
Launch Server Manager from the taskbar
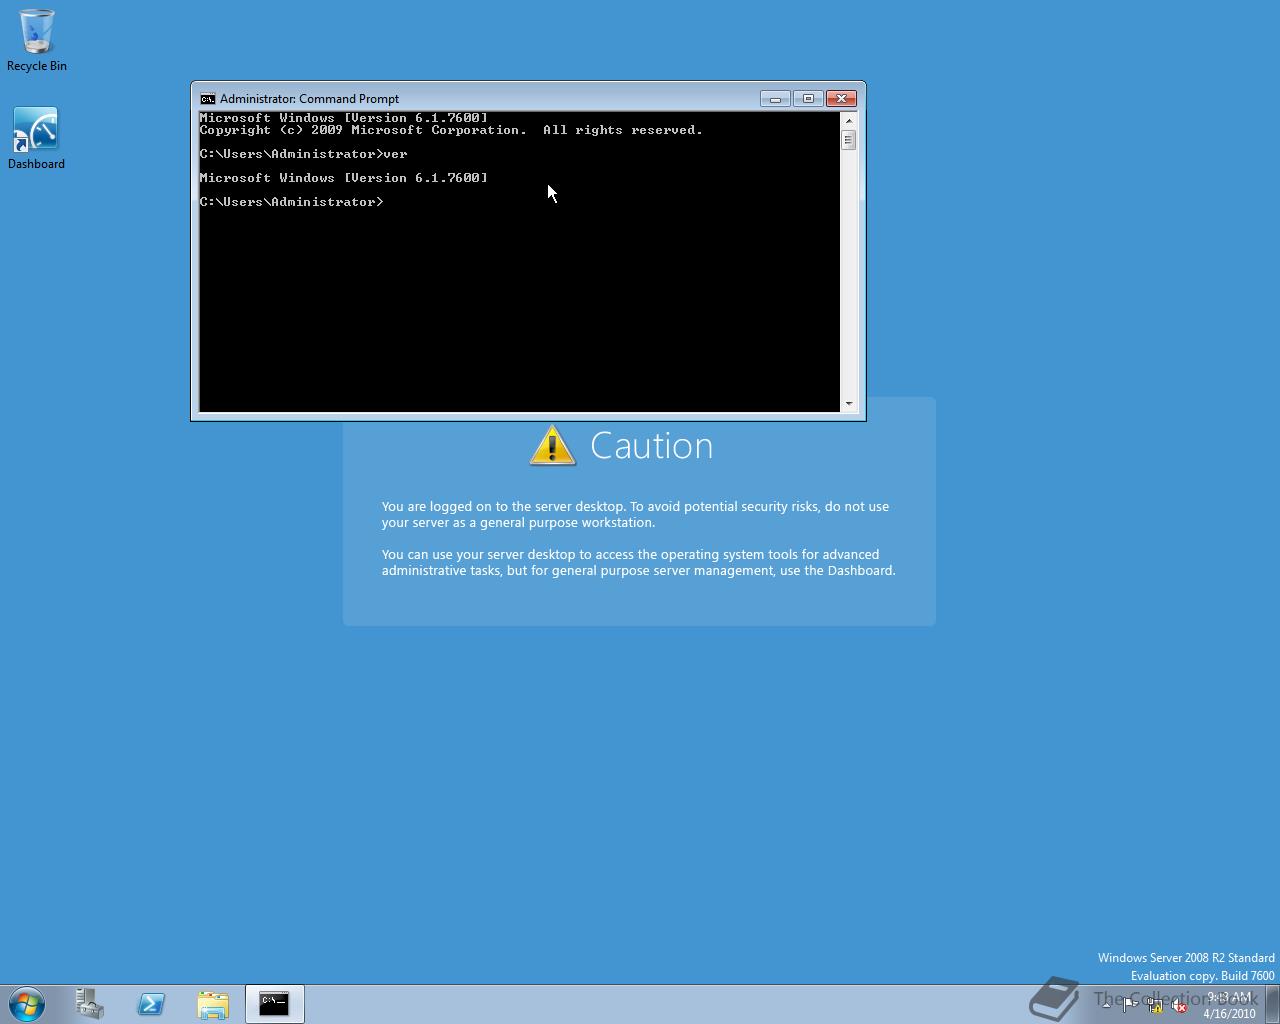pyautogui.click(x=90, y=1004)
